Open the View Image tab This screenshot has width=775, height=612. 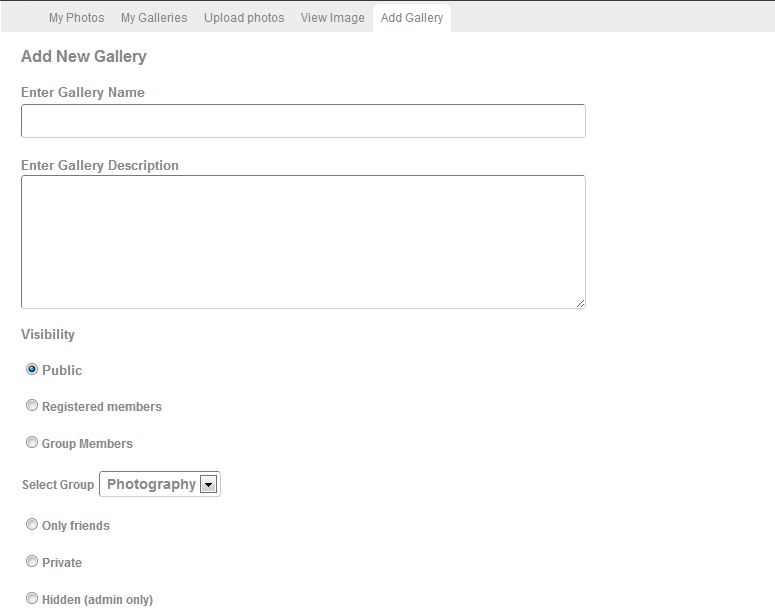pyautogui.click(x=332, y=18)
